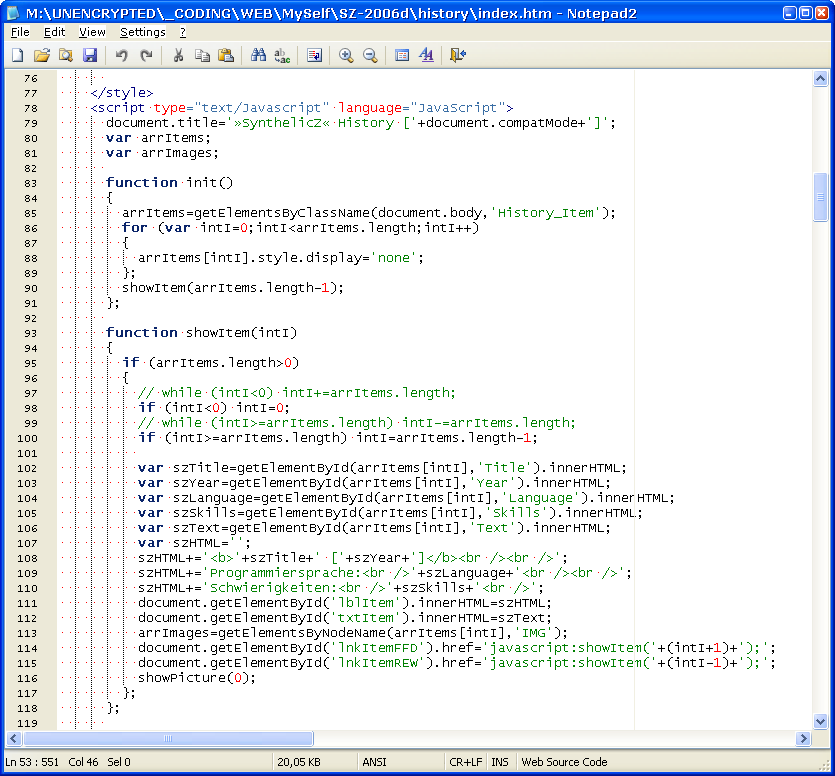Toggle word wrap from the toolbar
Image resolution: width=835 pixels, height=776 pixels.
pos(314,55)
